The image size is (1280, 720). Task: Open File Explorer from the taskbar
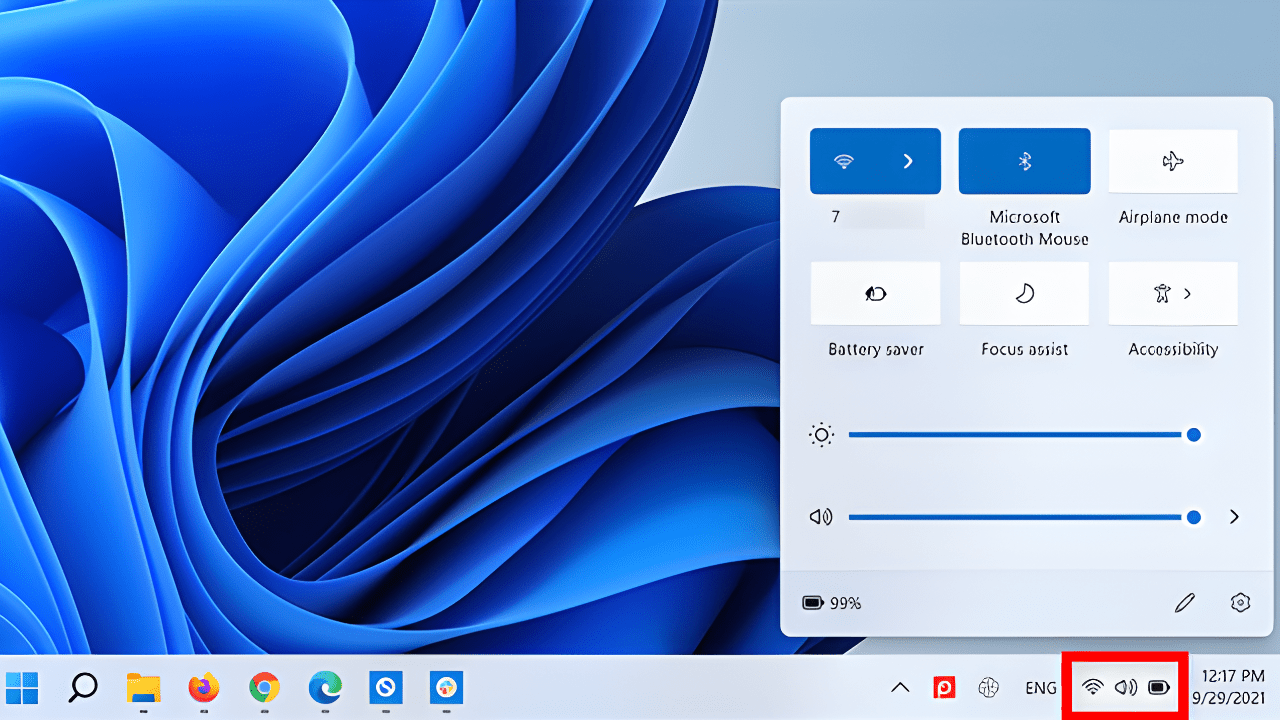[x=143, y=688]
